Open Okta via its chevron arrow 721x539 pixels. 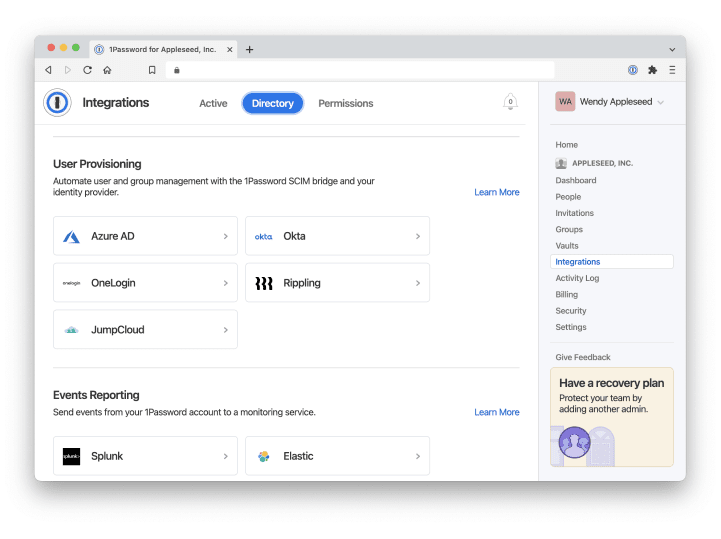418,236
